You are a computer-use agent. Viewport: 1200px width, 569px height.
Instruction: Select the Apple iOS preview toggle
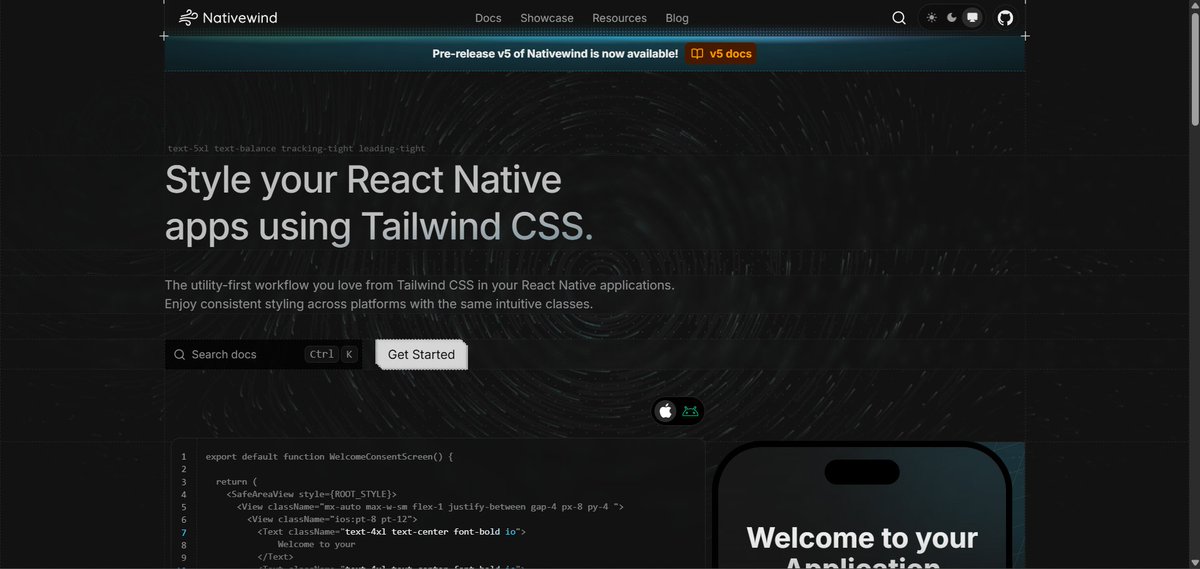tap(666, 411)
